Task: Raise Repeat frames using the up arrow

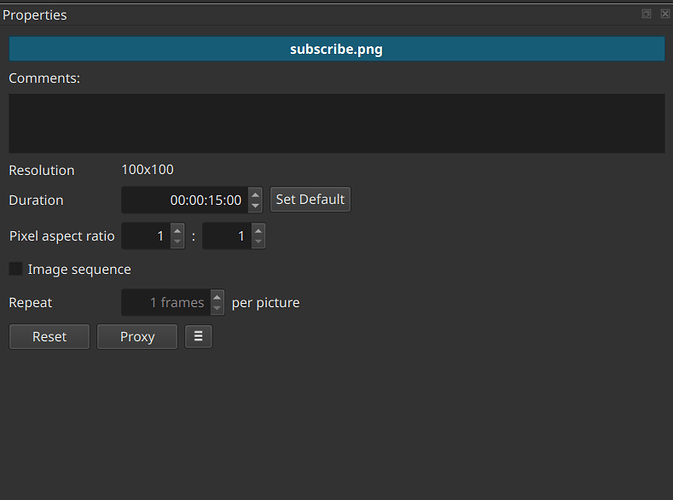Action: (x=217, y=296)
